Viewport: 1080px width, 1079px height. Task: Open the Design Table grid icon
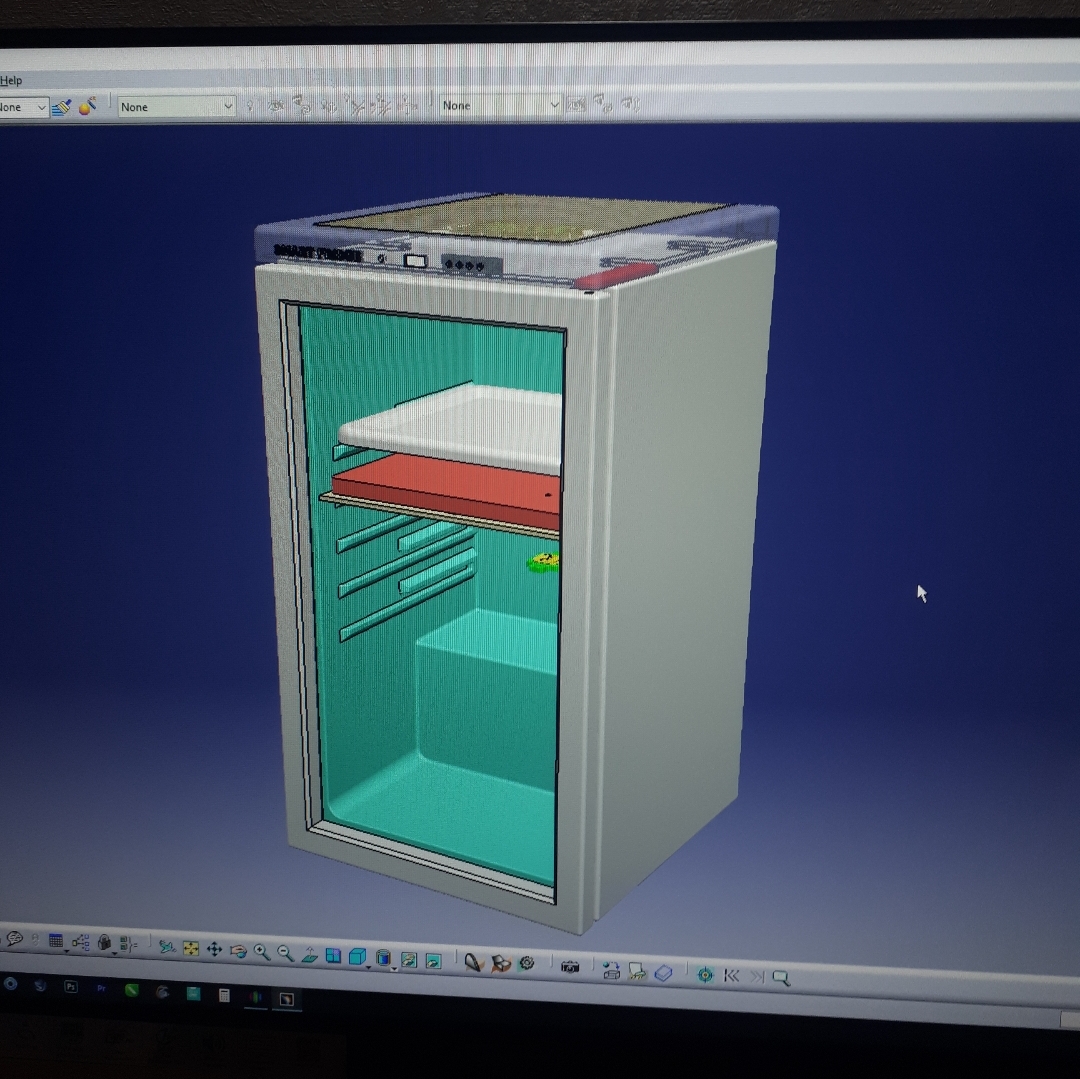tap(56, 941)
